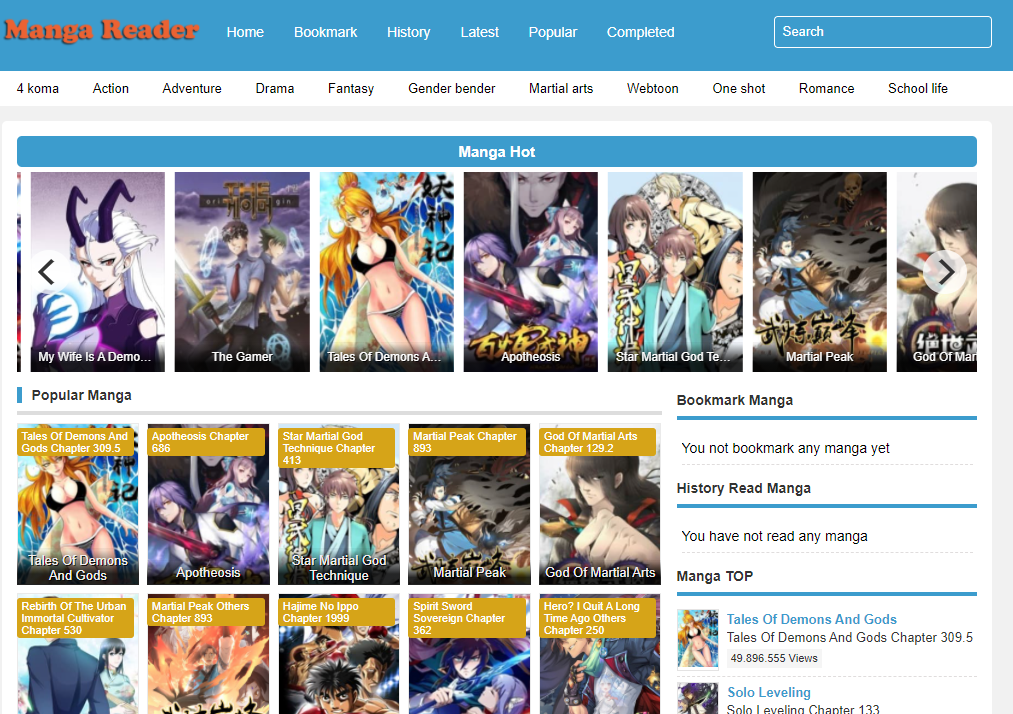Click the Popular Manga heading
Viewport: 1013px width, 714px height.
(81, 395)
